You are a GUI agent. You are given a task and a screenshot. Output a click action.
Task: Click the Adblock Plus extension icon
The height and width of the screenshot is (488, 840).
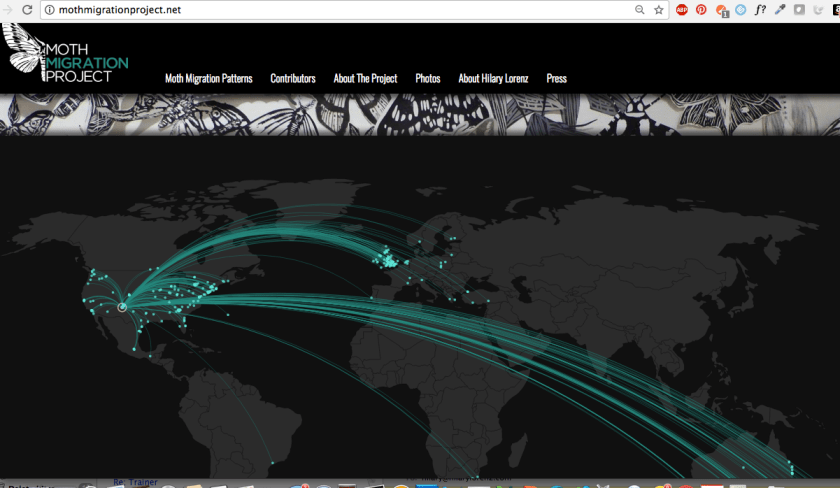[x=682, y=9]
